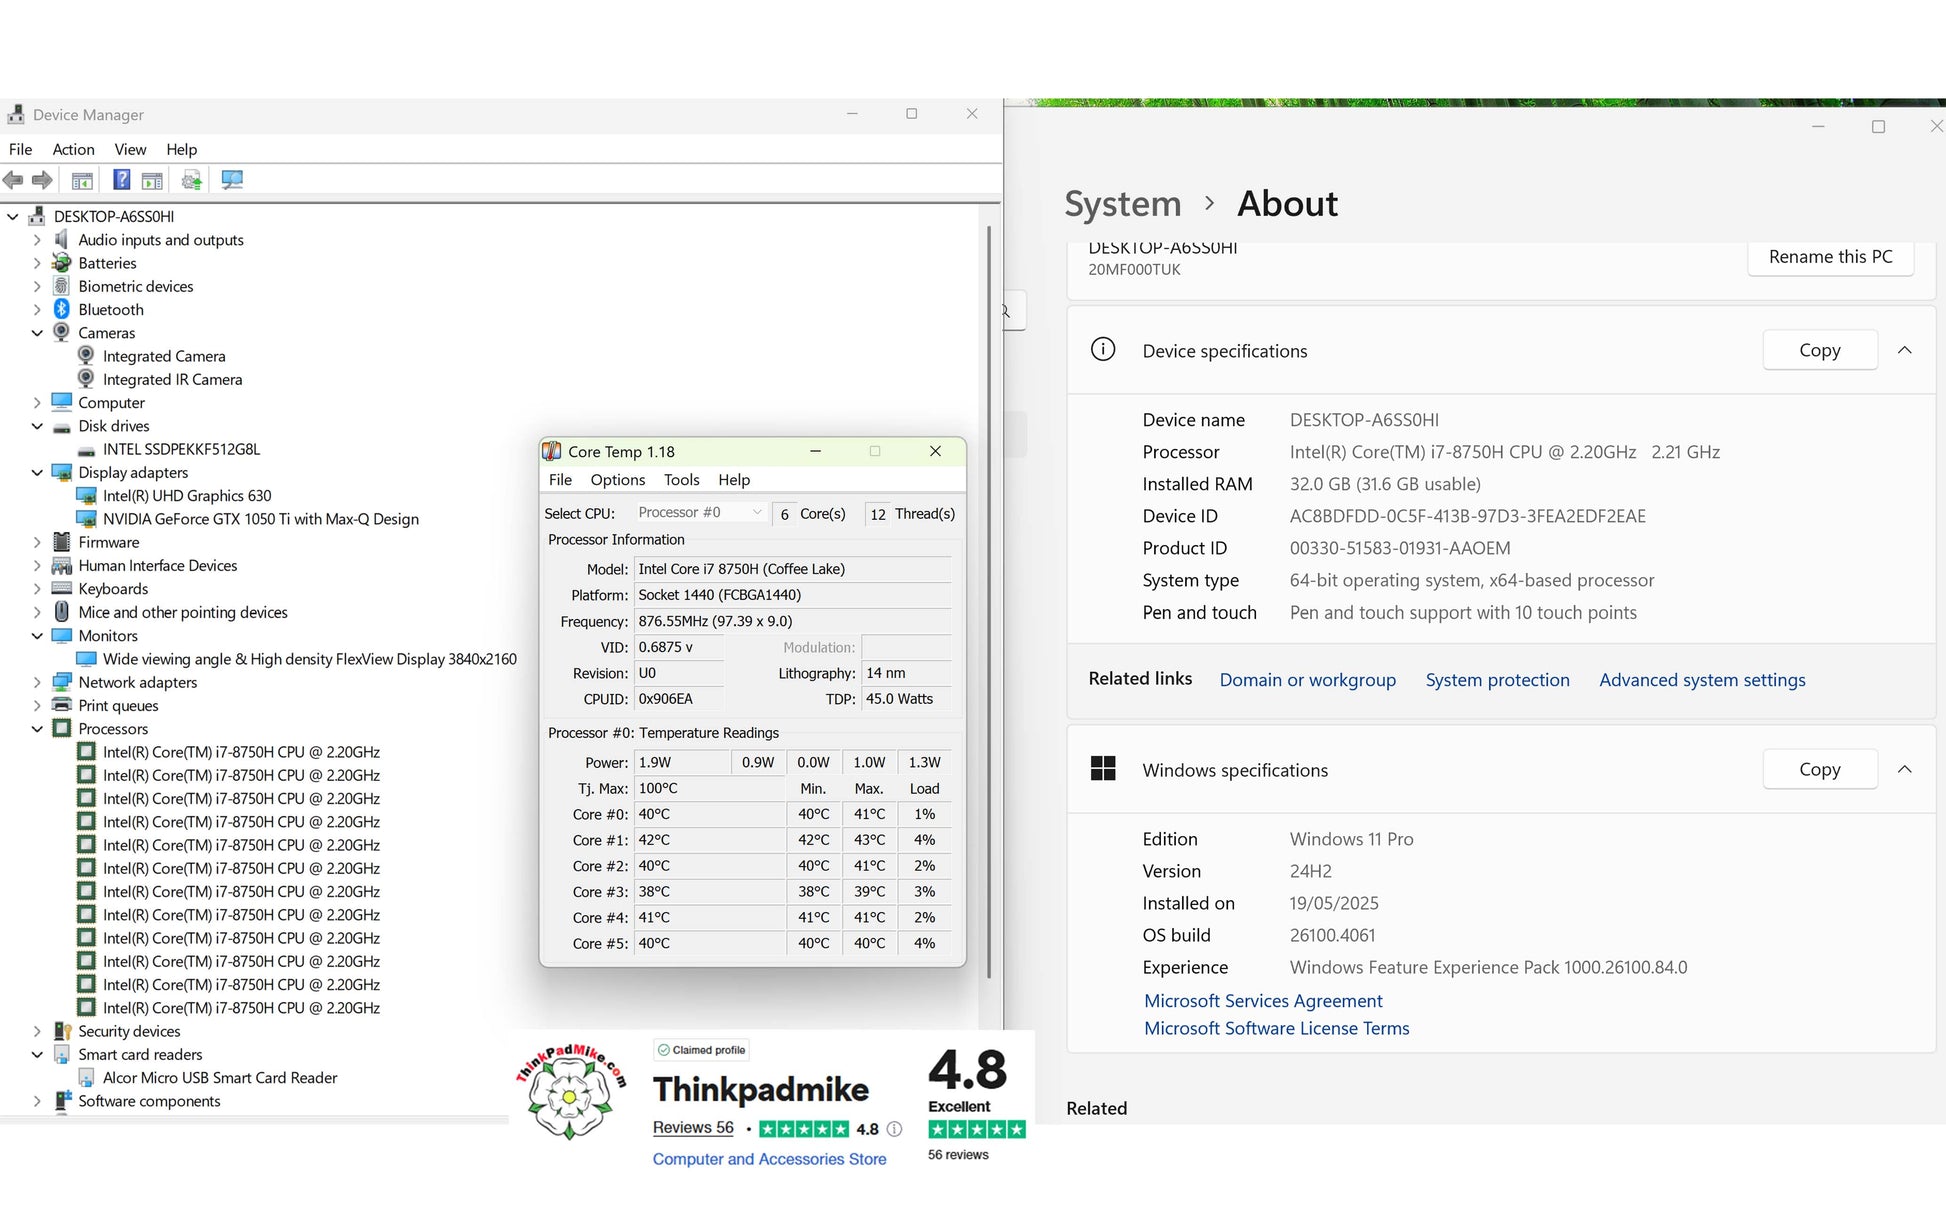Copy the Windows specifications
The width and height of the screenshot is (1946, 1223).
click(x=1820, y=769)
